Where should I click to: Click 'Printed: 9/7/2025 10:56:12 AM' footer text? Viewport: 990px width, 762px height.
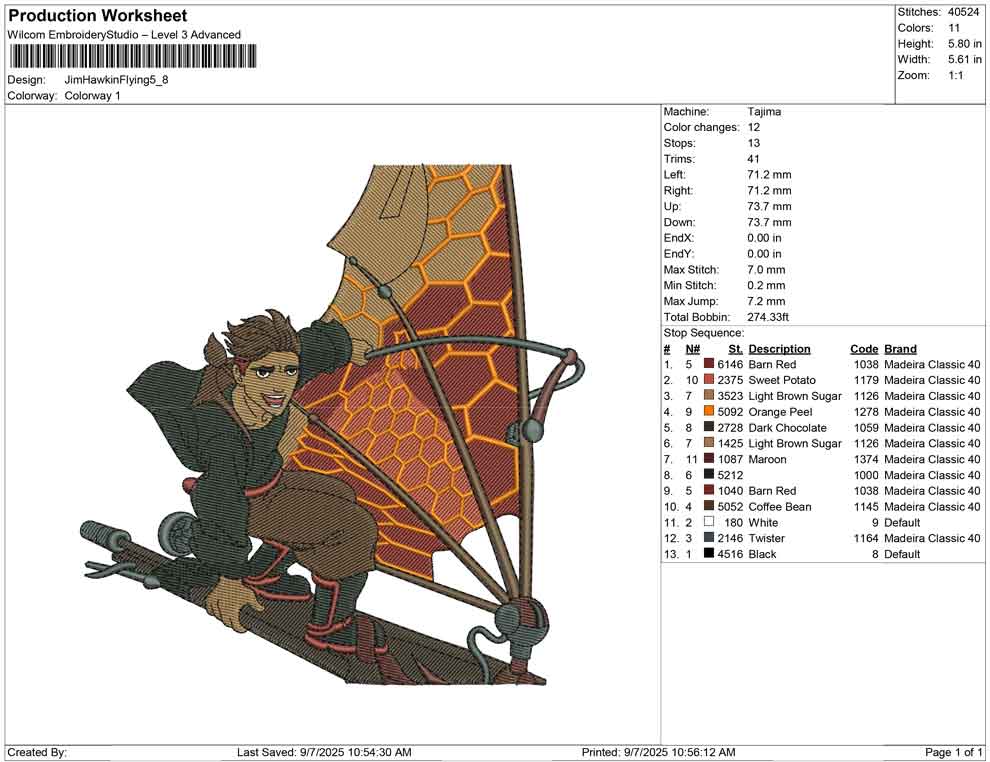coord(659,752)
